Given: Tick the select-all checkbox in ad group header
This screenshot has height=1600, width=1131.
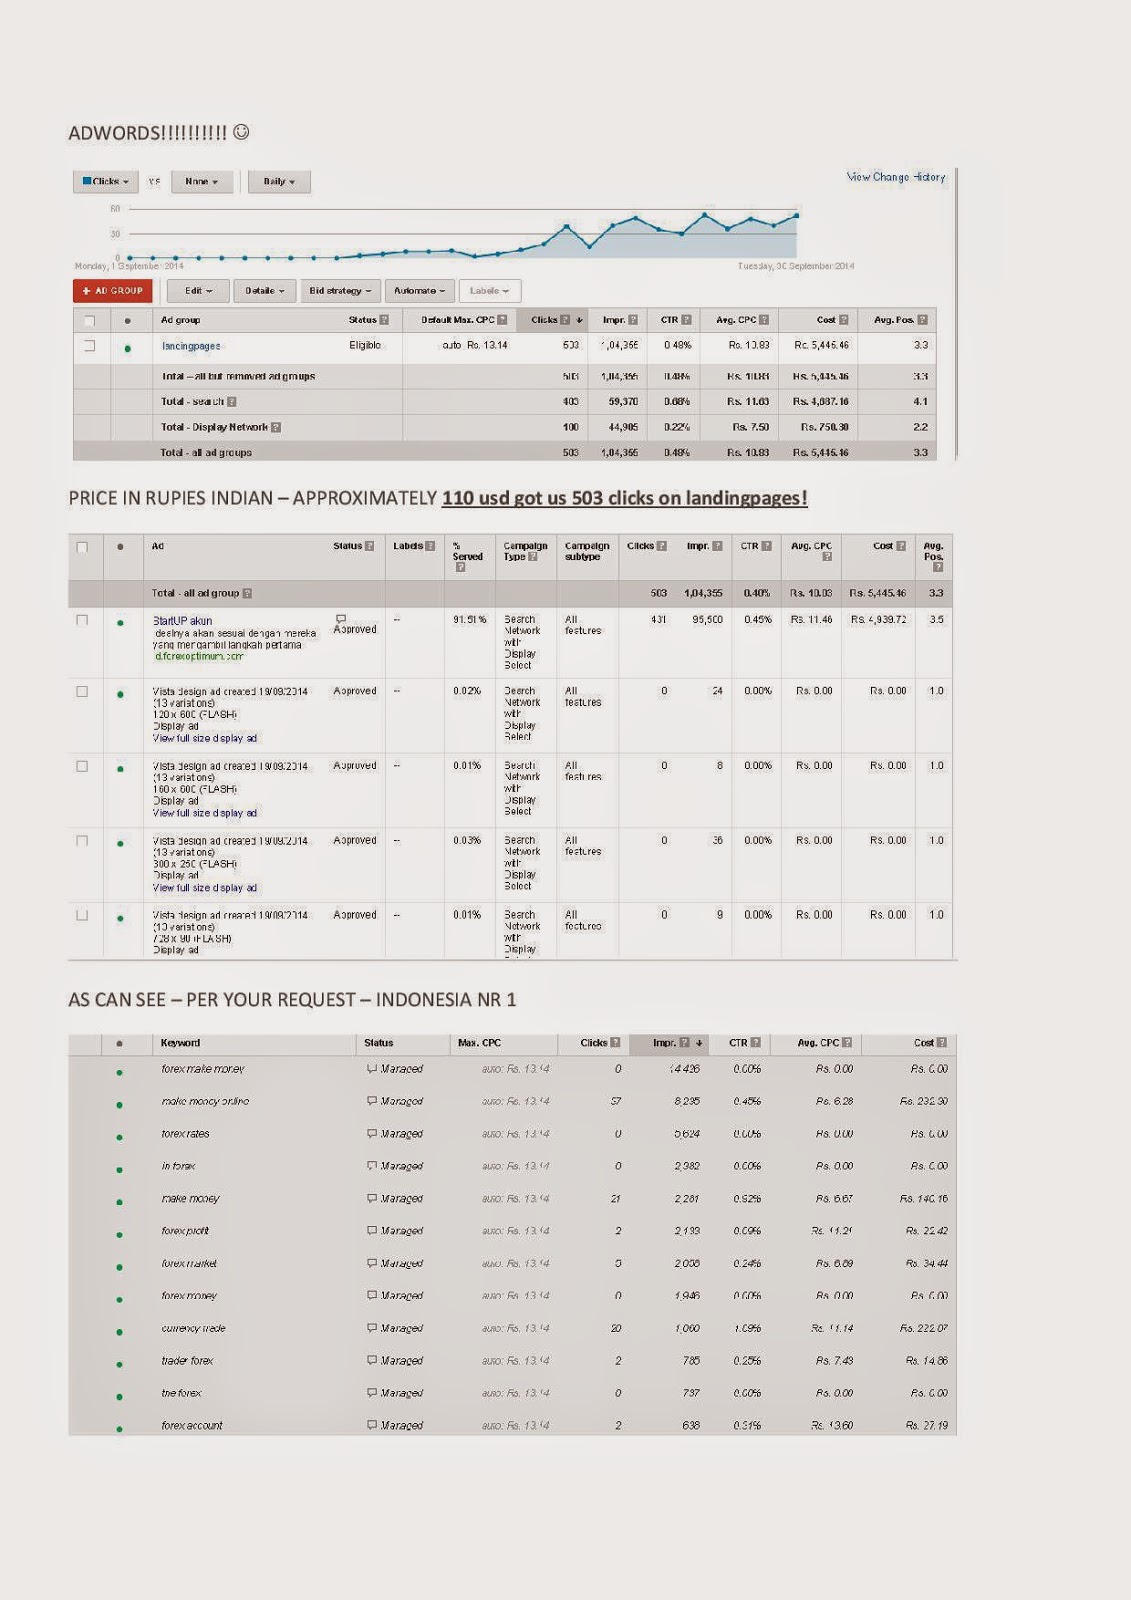Looking at the screenshot, I should click(90, 321).
